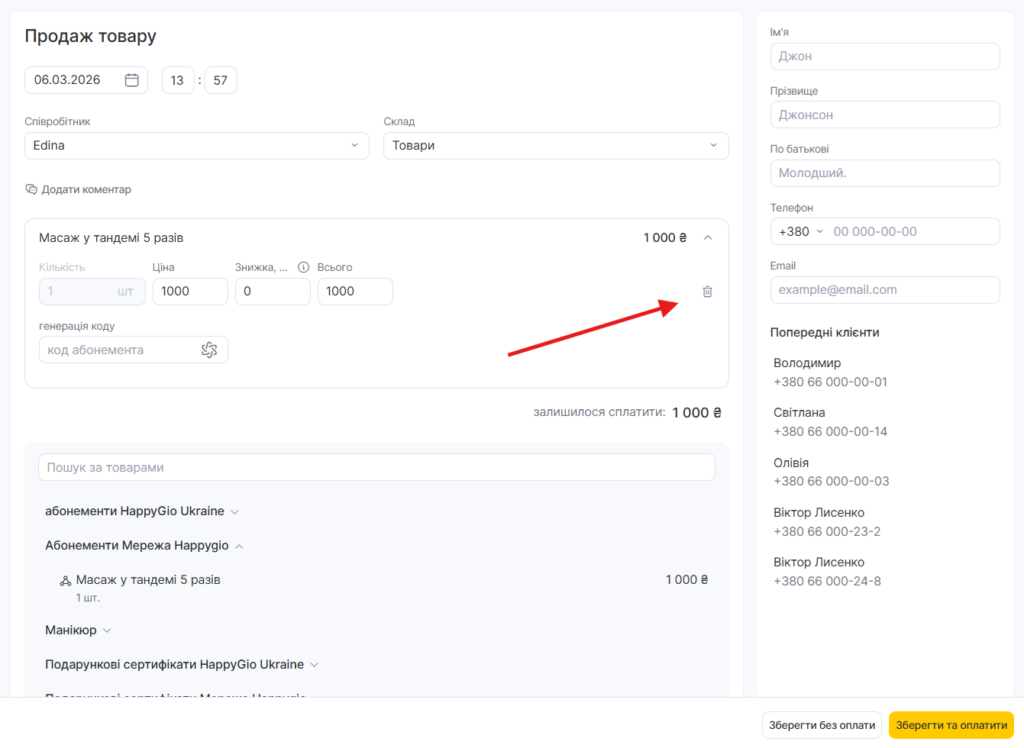Expand the Манікюр category
Screen dimensions: 1024x748
(x=107, y=631)
